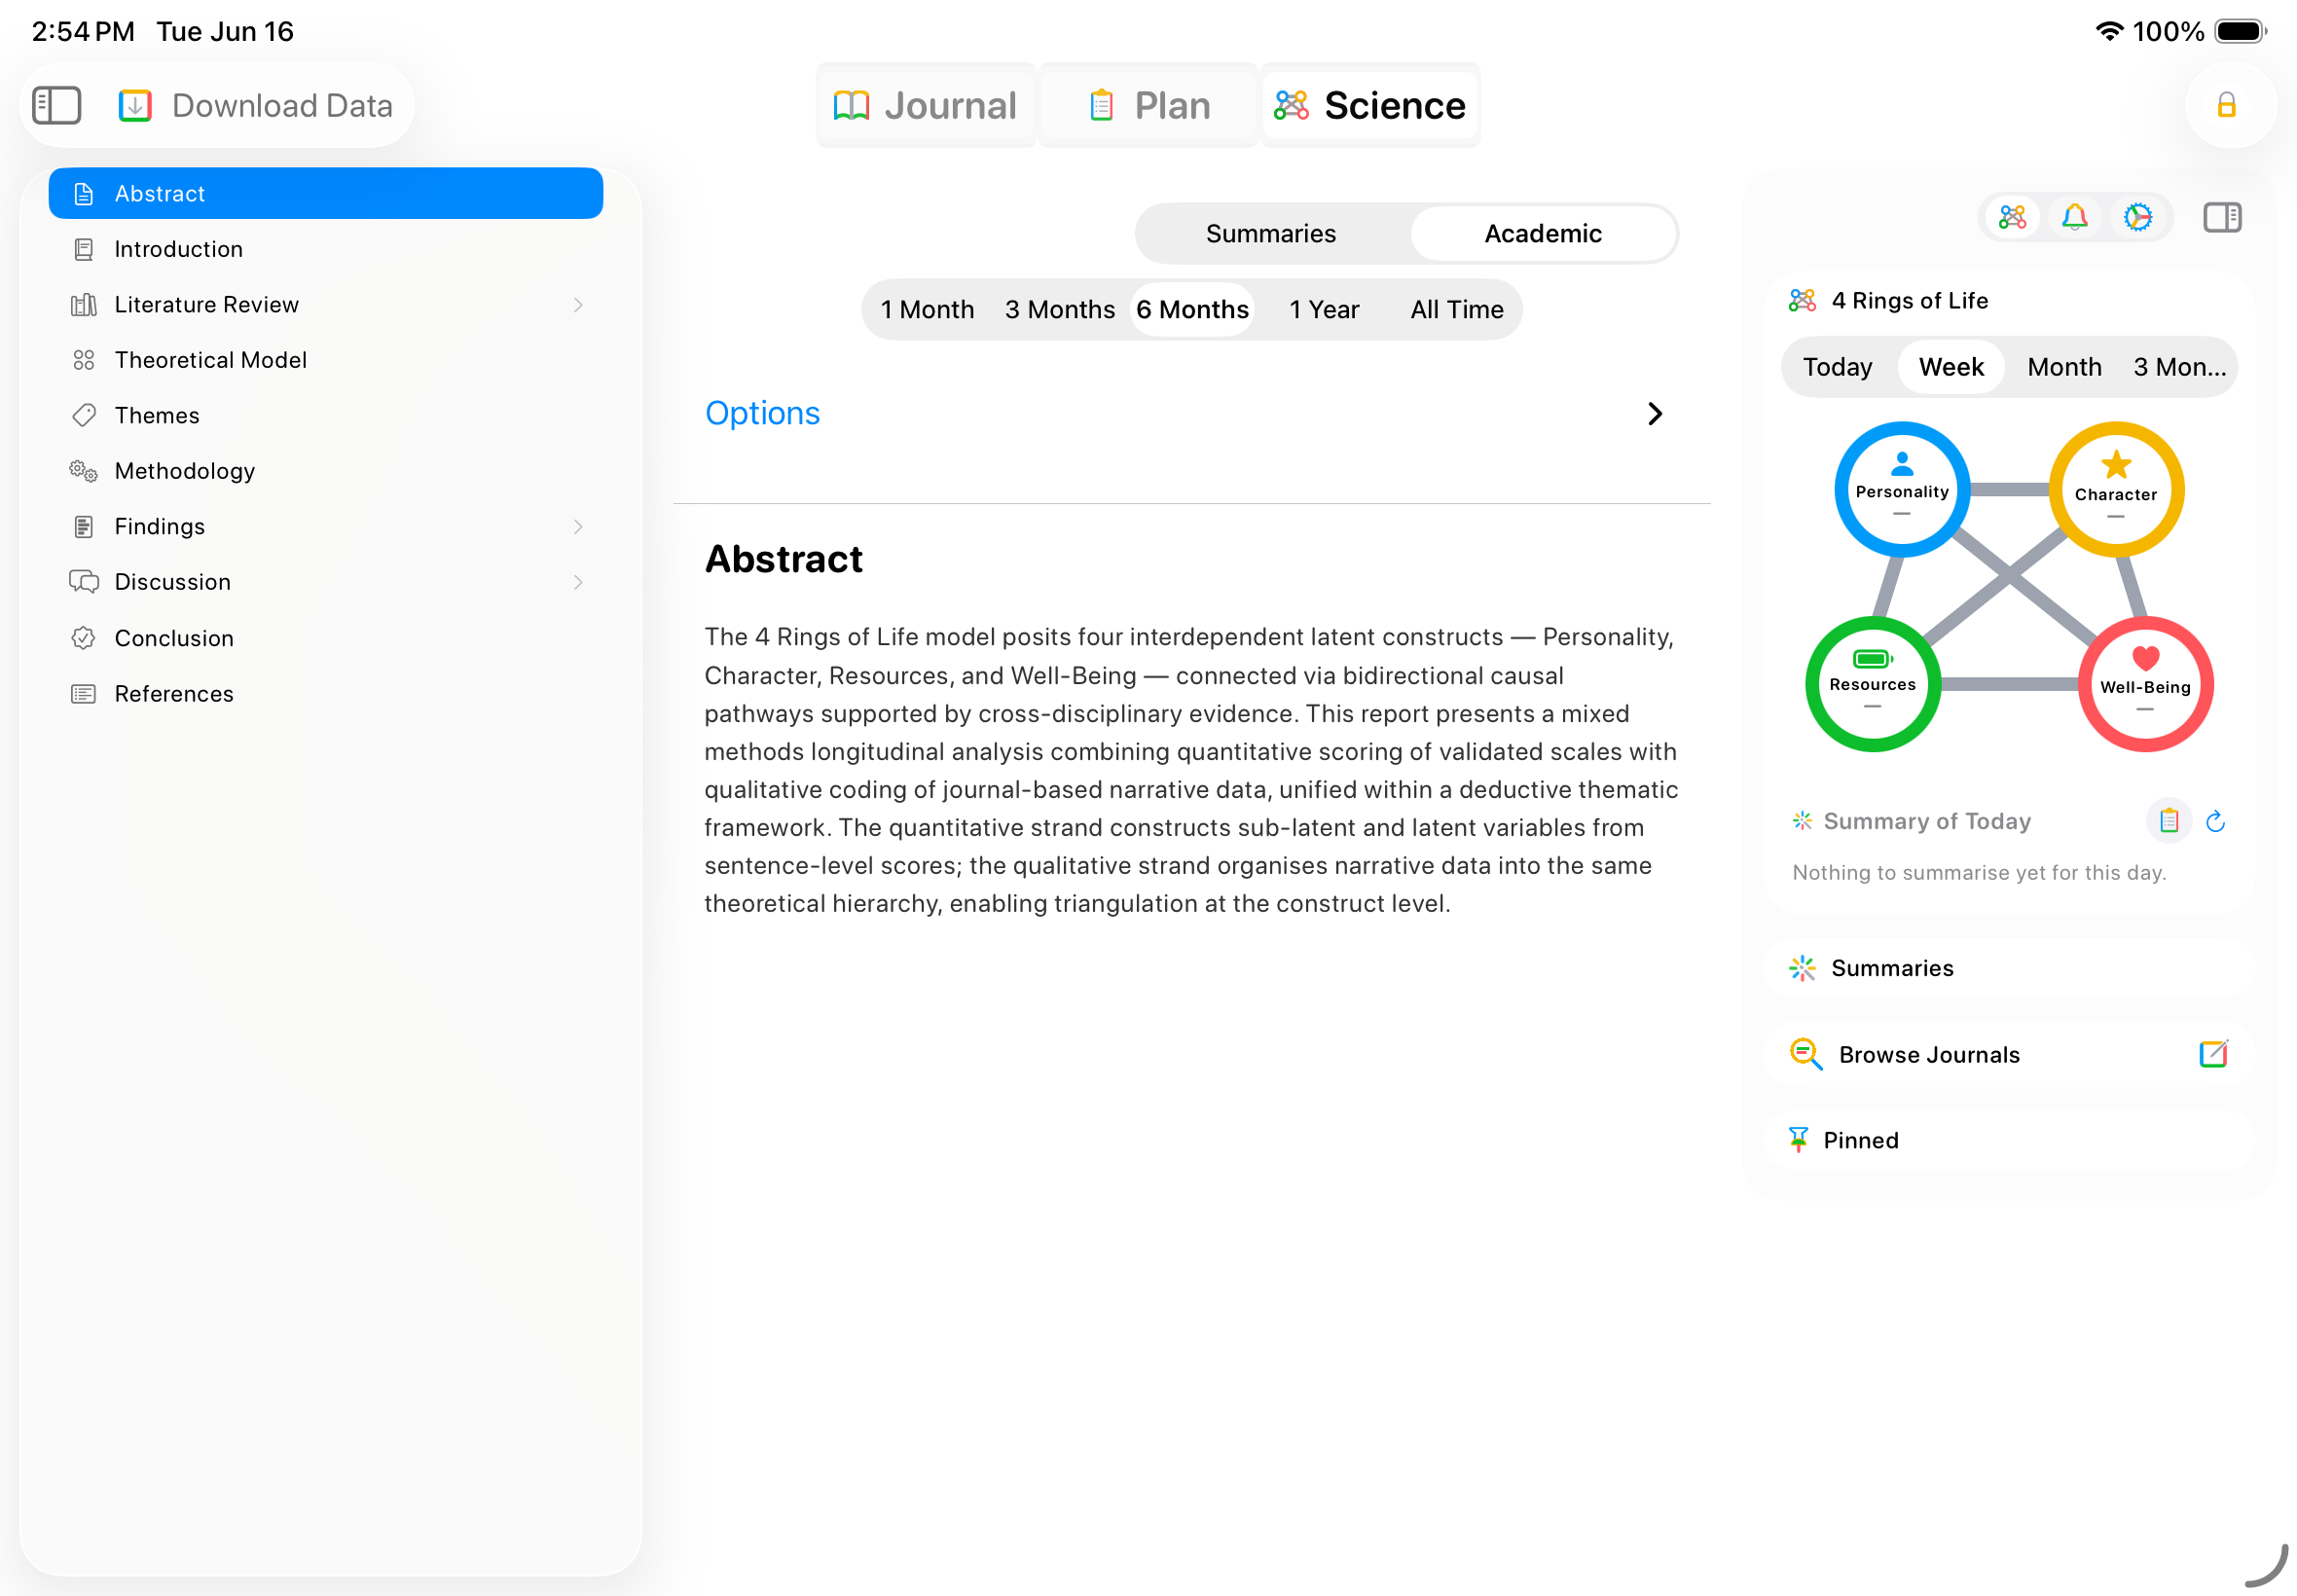Toggle the right sidebar panel icon

click(x=2222, y=217)
